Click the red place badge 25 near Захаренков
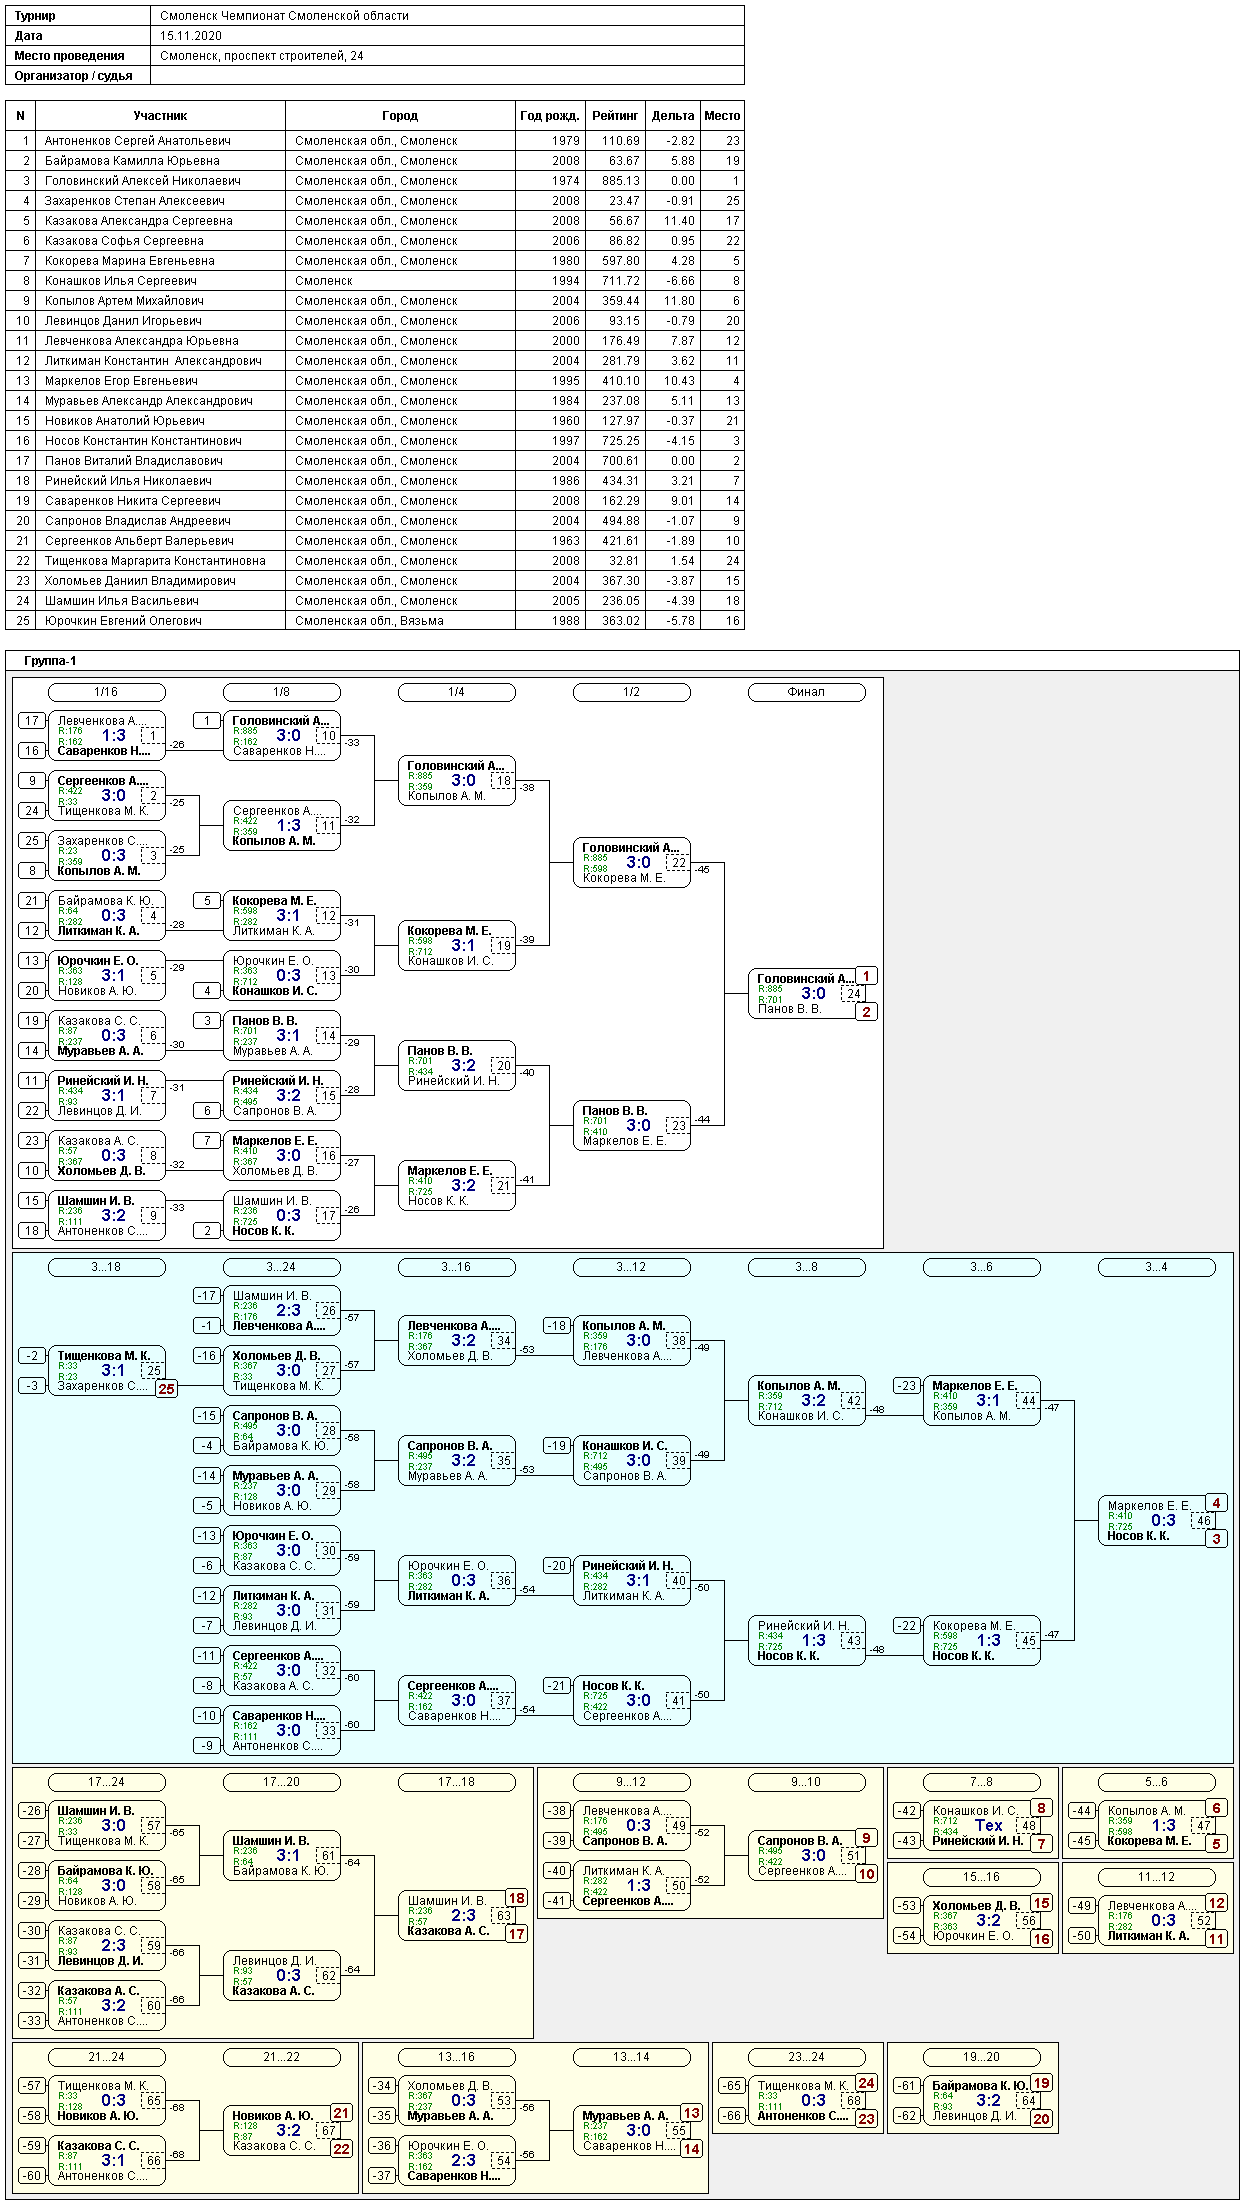This screenshot has width=1245, height=2205. tap(166, 1388)
